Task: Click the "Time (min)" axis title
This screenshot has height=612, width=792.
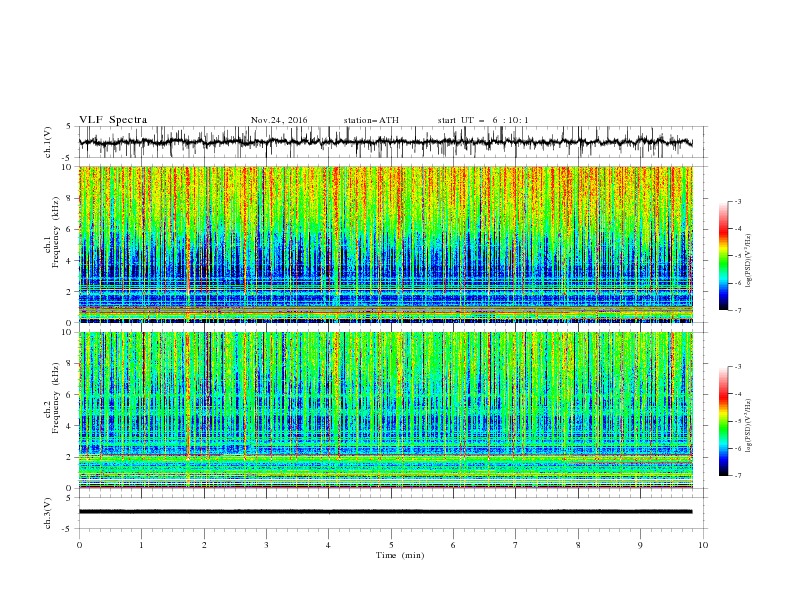Action: click(400, 555)
